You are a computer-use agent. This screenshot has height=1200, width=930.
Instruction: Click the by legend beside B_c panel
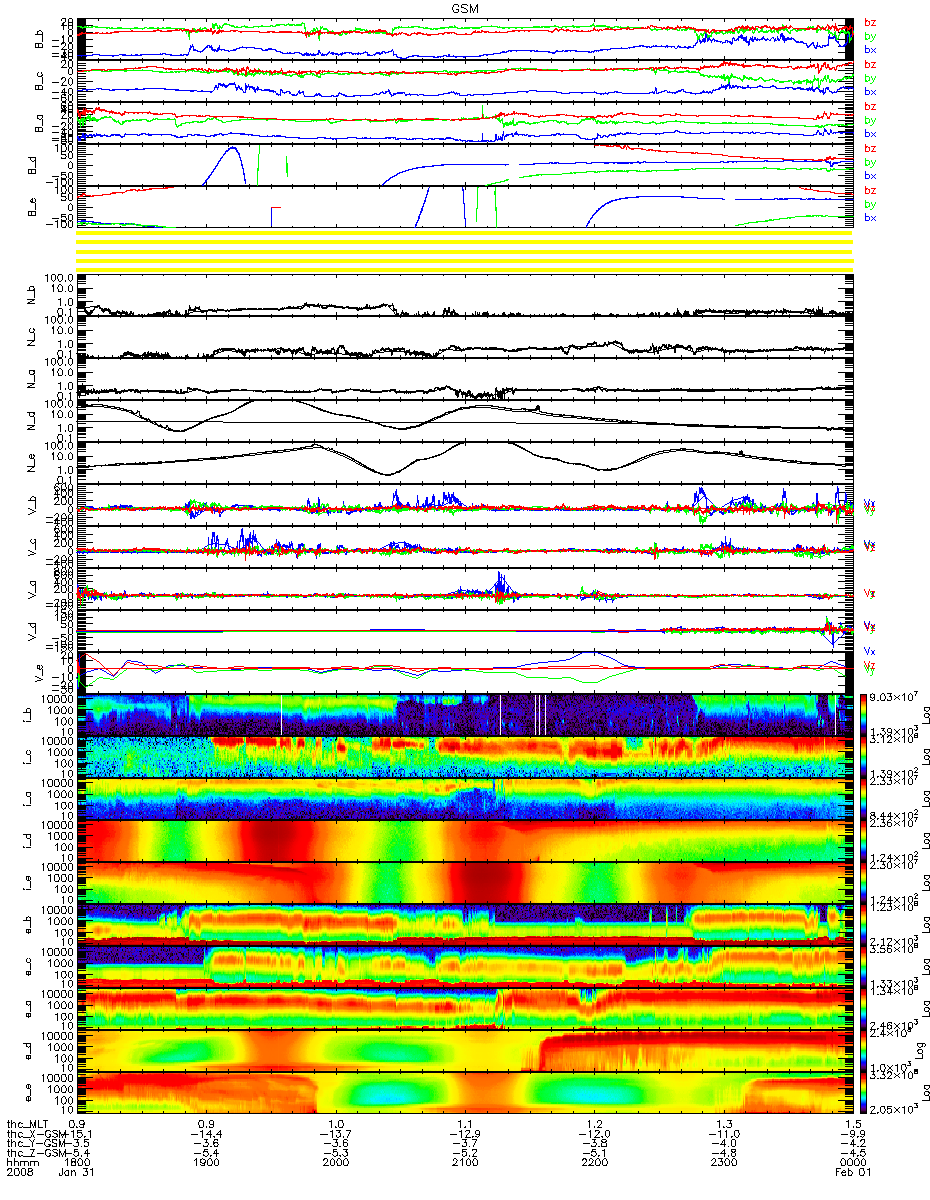click(870, 77)
